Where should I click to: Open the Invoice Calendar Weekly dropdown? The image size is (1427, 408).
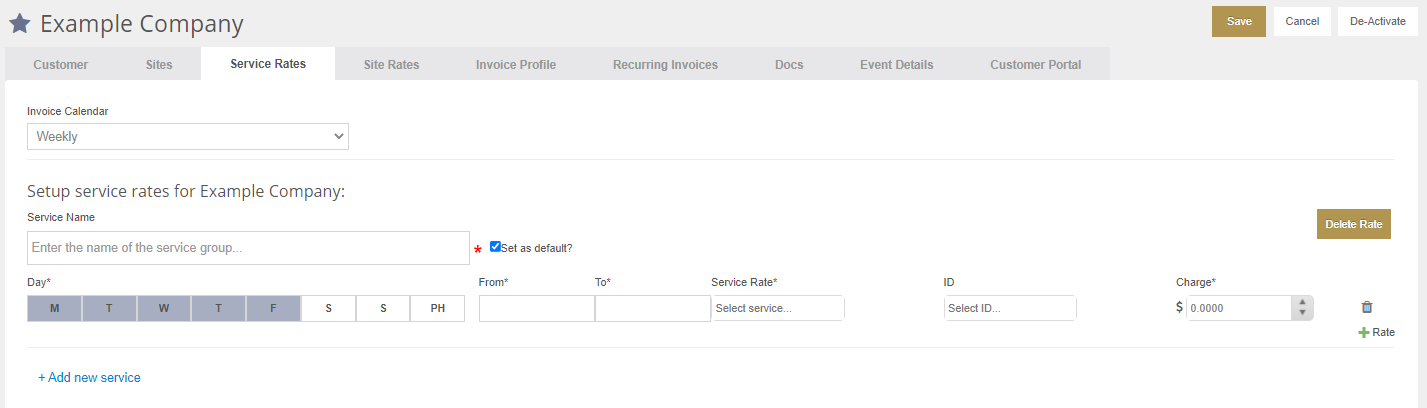pos(188,137)
